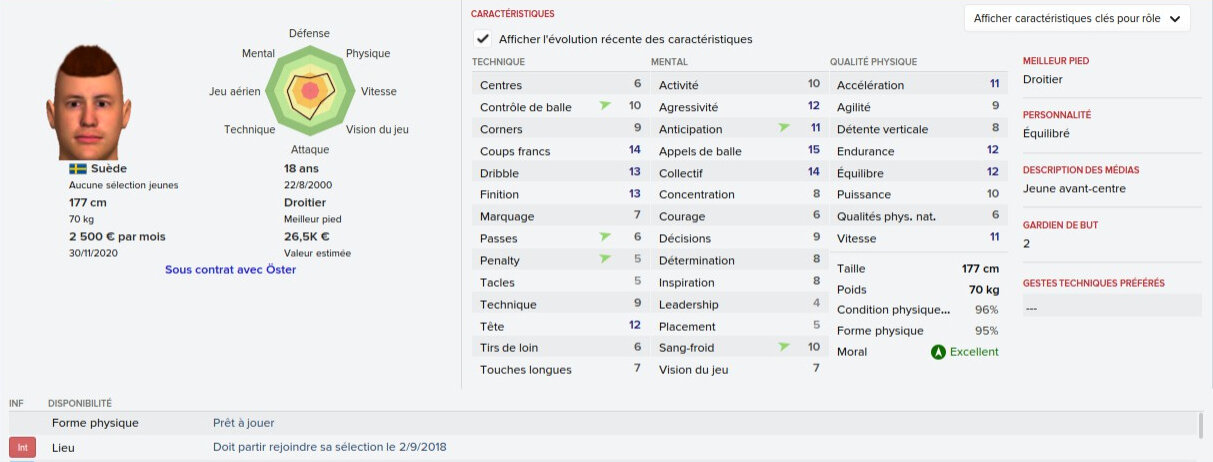Select the Gestes techniques préférés empty field

tap(1111, 308)
